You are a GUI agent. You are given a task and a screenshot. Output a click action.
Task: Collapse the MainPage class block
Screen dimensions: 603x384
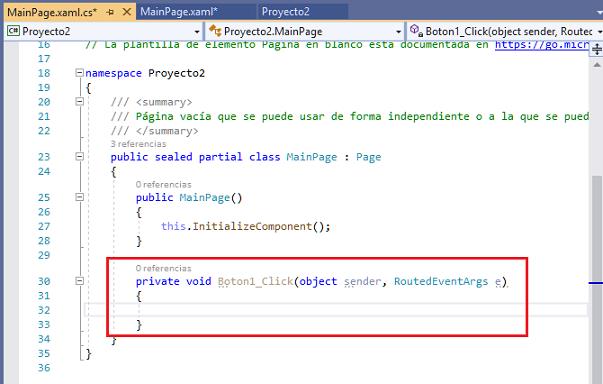(79, 156)
